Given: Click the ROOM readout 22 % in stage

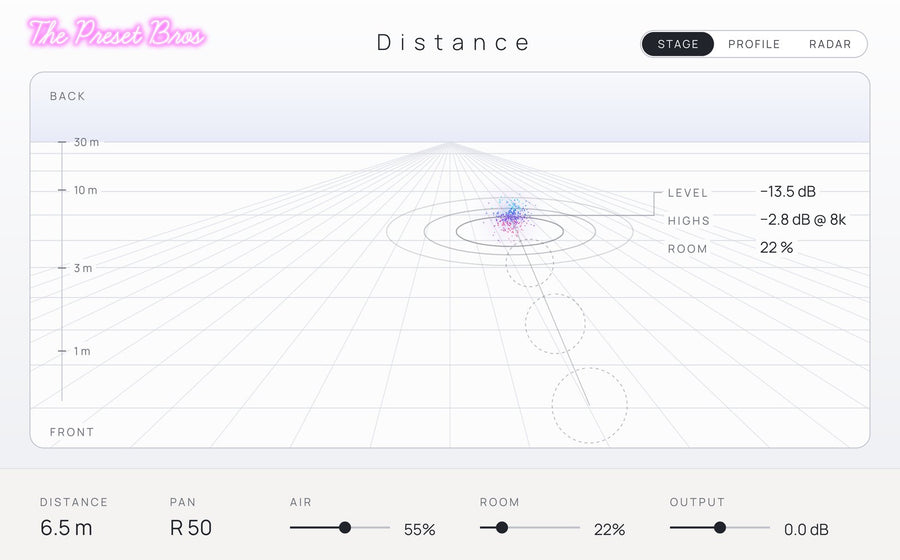Looking at the screenshot, I should tap(776, 248).
